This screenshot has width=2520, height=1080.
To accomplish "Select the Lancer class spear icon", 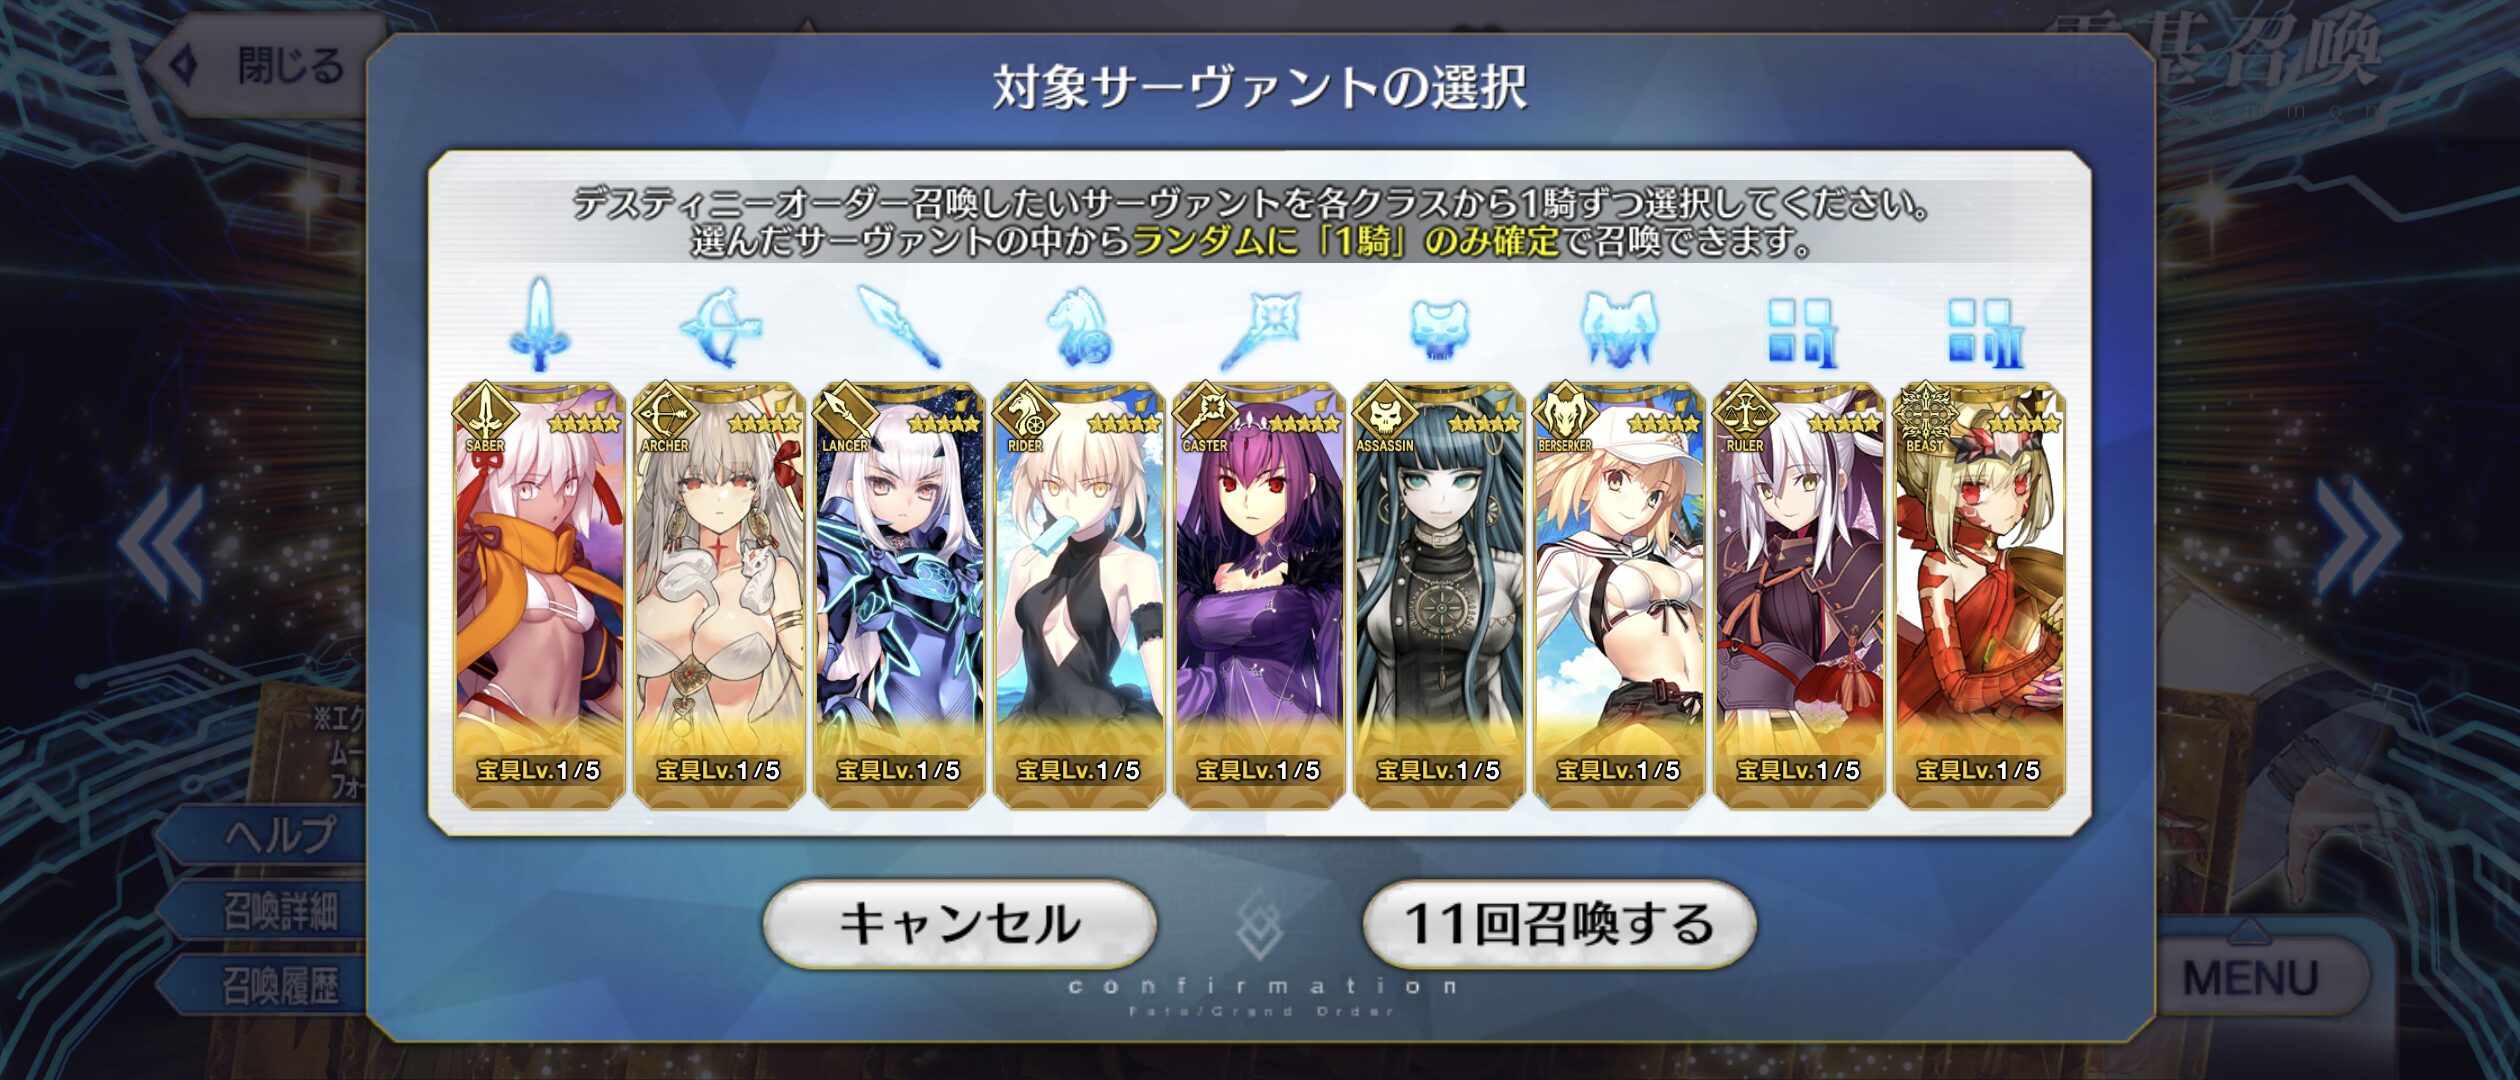I will tap(899, 326).
